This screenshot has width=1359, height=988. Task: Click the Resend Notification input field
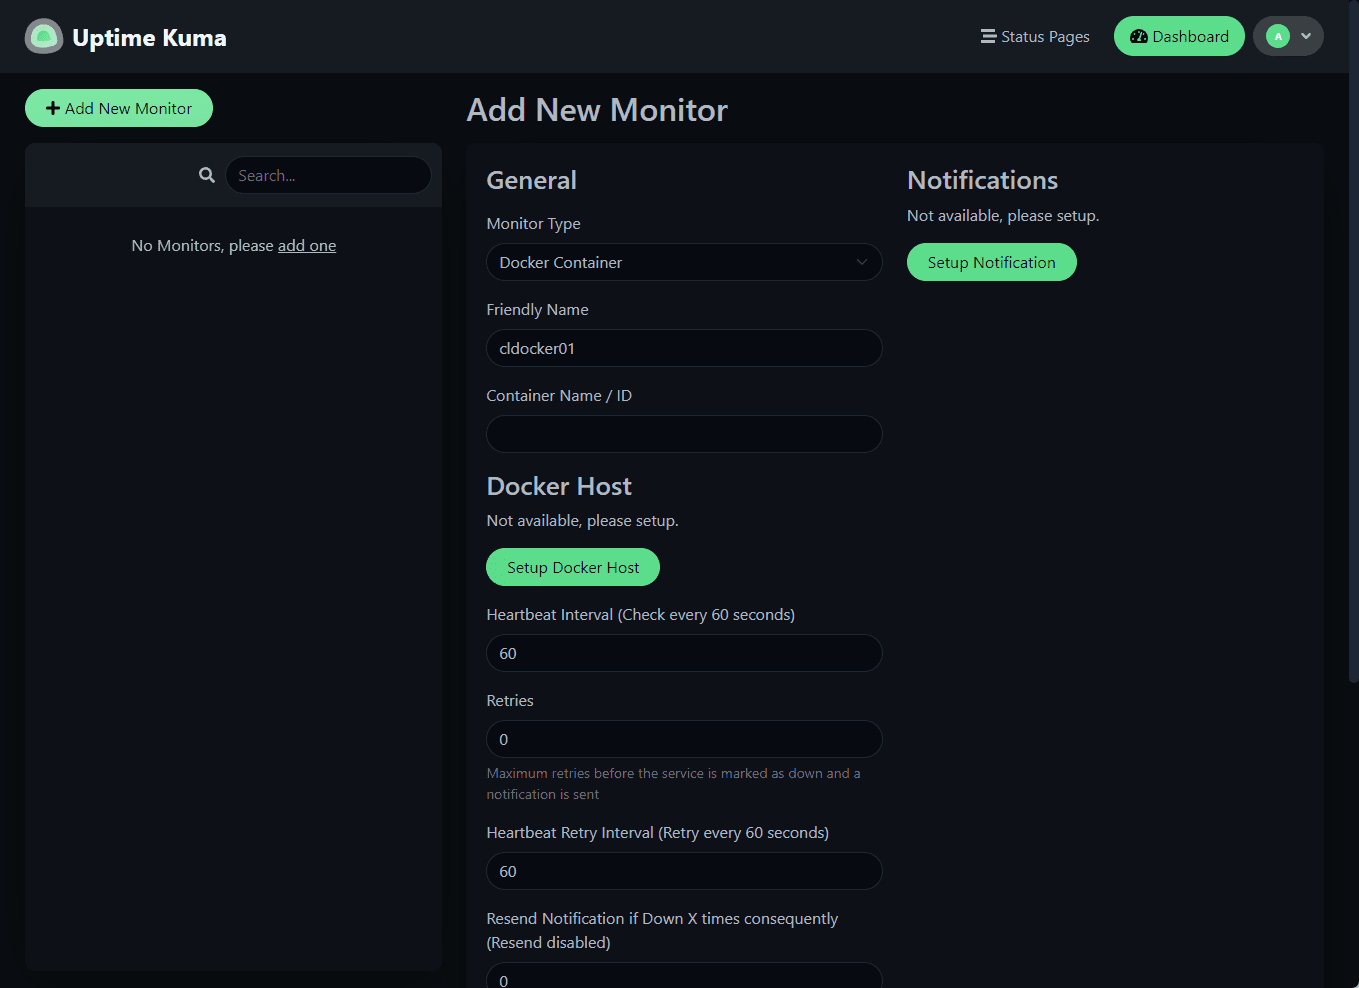[684, 976]
